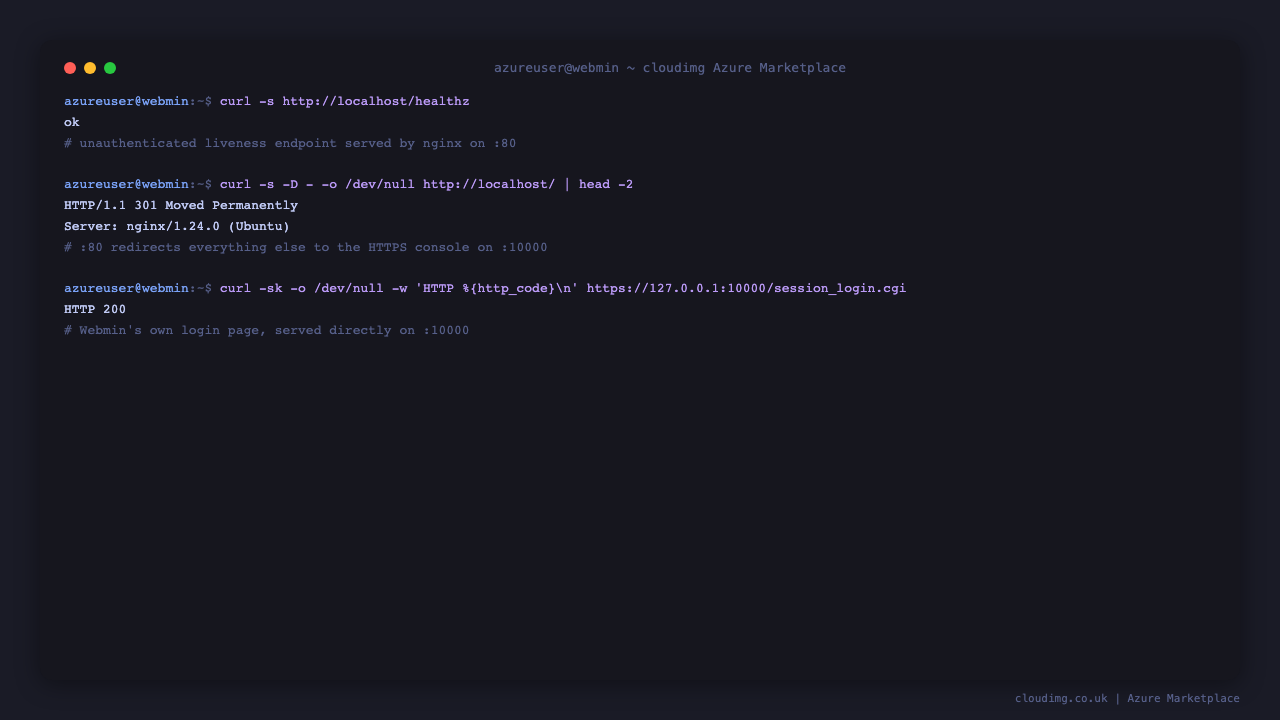Click the comment "Webmin's own login page"
Screen dimensions: 1280x720
pos(267,330)
